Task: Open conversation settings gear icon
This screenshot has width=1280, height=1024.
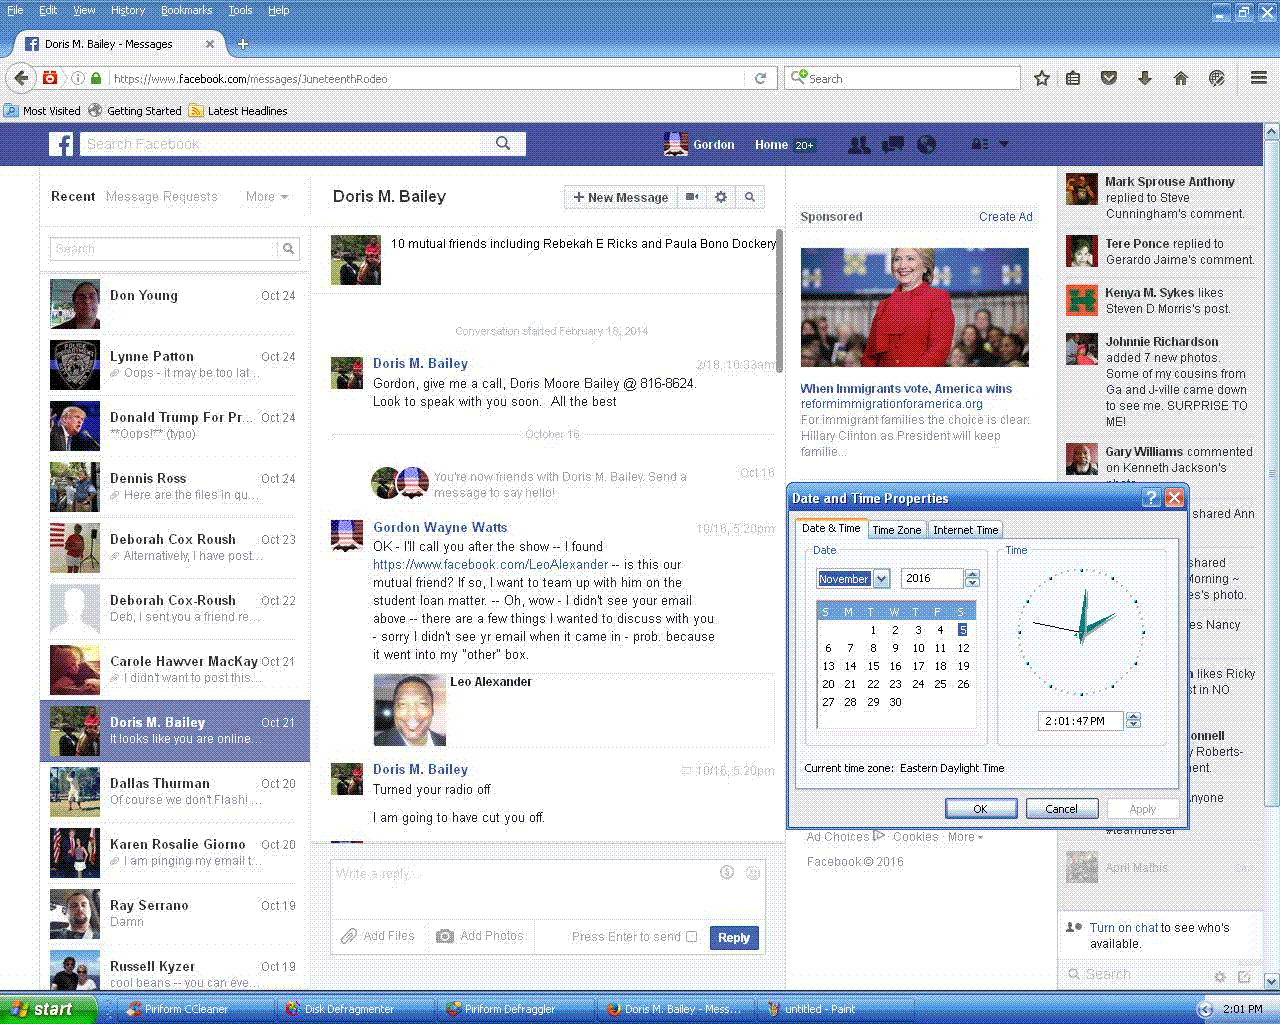Action: point(721,198)
